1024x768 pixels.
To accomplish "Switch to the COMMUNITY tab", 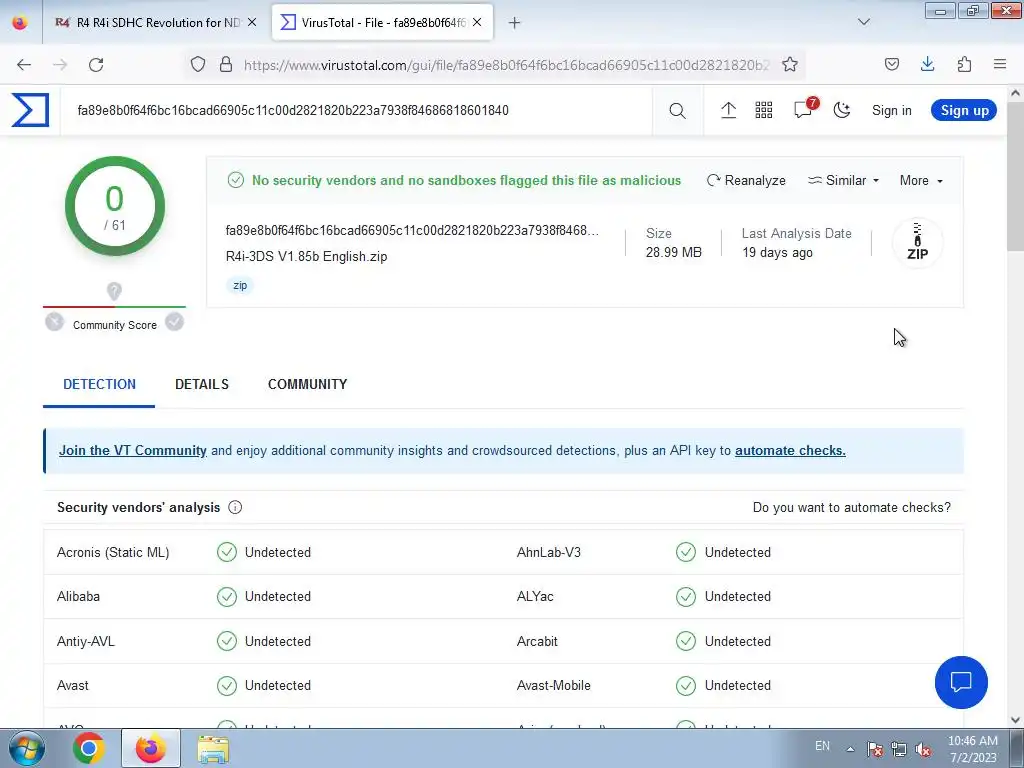I will (x=308, y=384).
